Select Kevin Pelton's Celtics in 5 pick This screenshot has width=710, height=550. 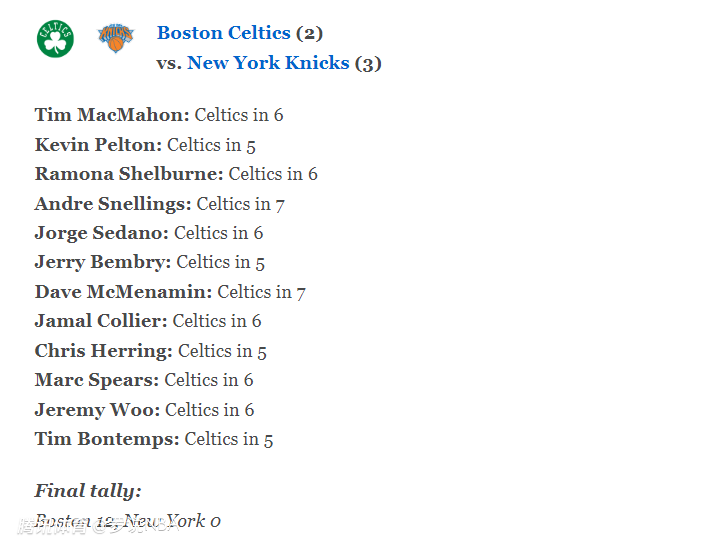click(145, 145)
